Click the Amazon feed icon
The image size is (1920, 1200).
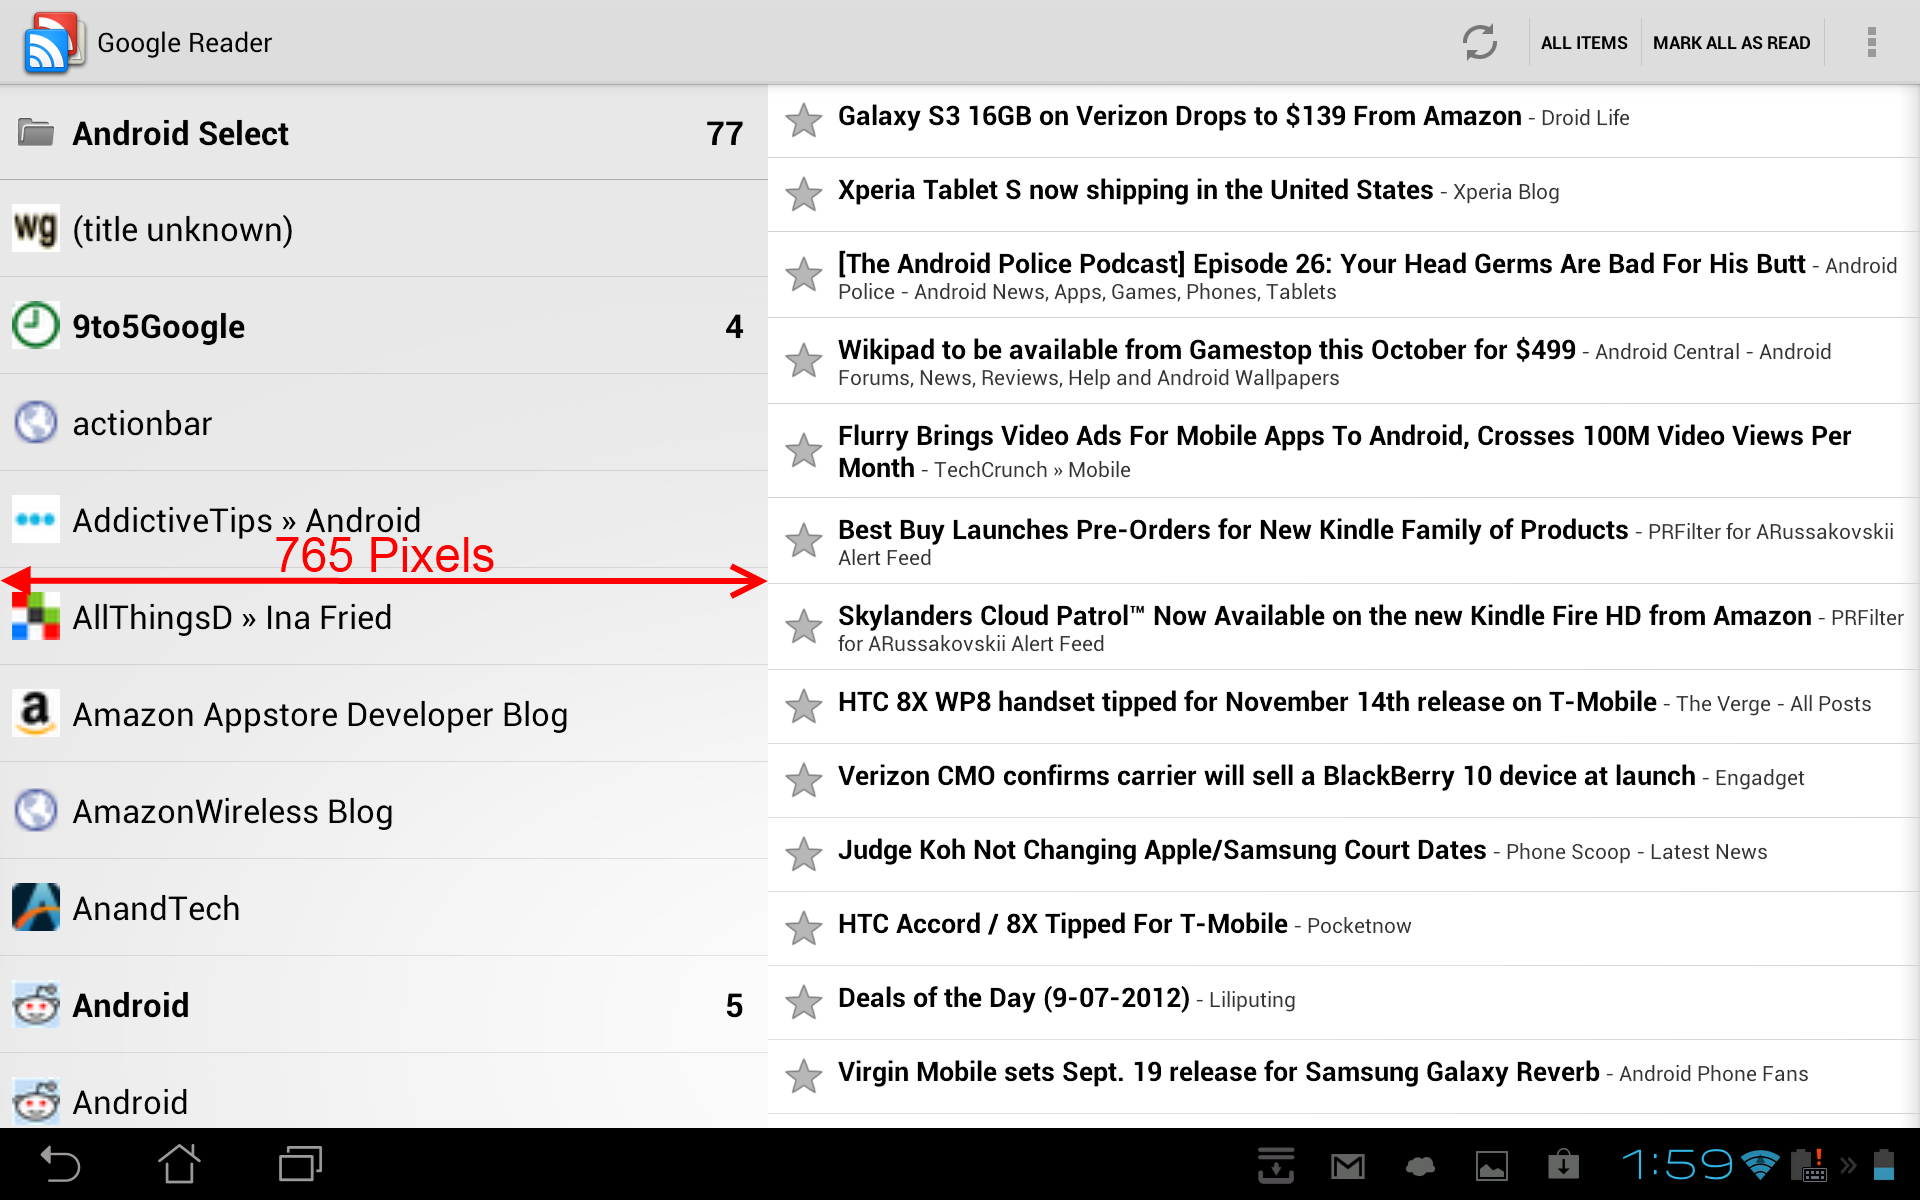click(x=36, y=713)
